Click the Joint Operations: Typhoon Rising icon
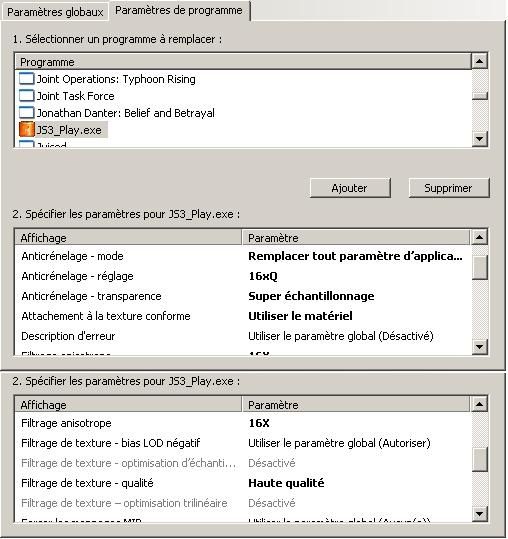 [26, 79]
